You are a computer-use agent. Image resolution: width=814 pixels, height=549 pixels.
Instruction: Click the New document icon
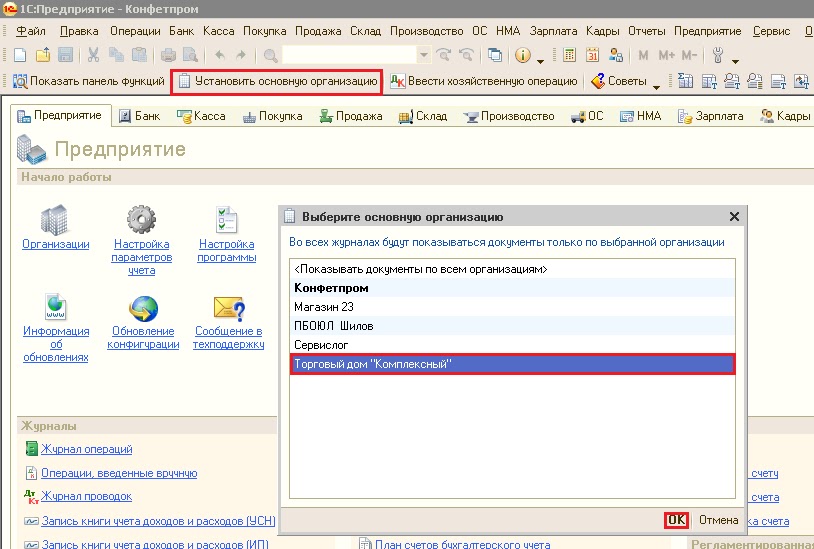[20, 54]
